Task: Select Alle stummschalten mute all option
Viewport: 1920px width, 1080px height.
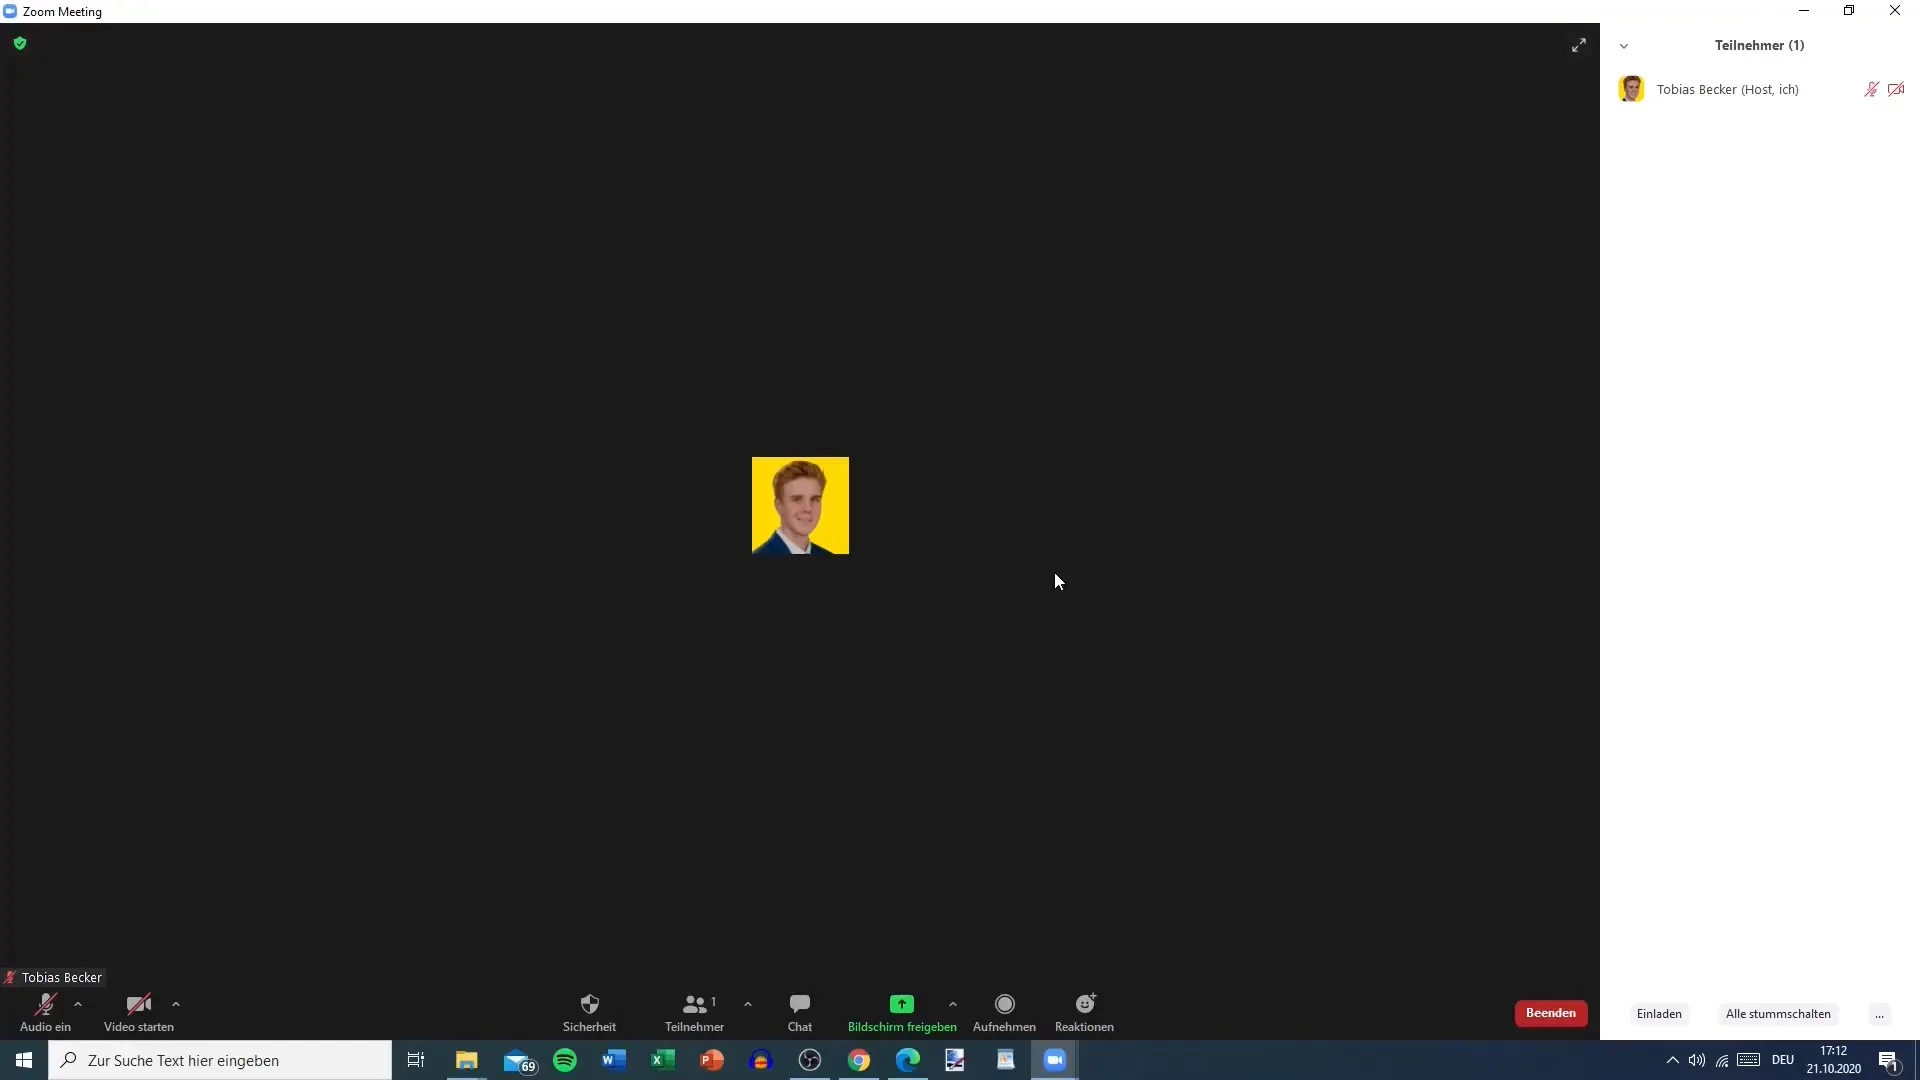Action: (1778, 1013)
